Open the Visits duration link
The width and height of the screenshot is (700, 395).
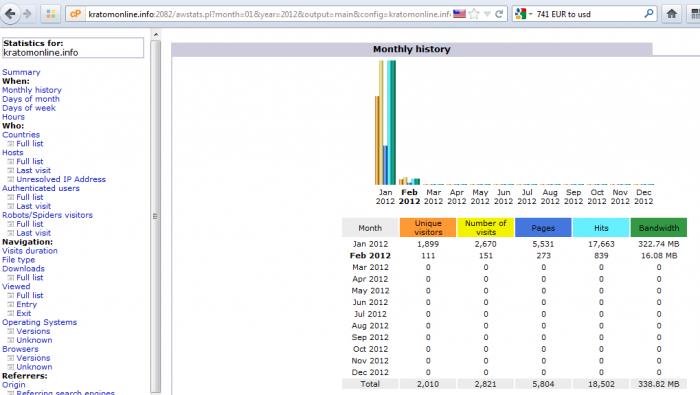pyautogui.click(x=30, y=250)
